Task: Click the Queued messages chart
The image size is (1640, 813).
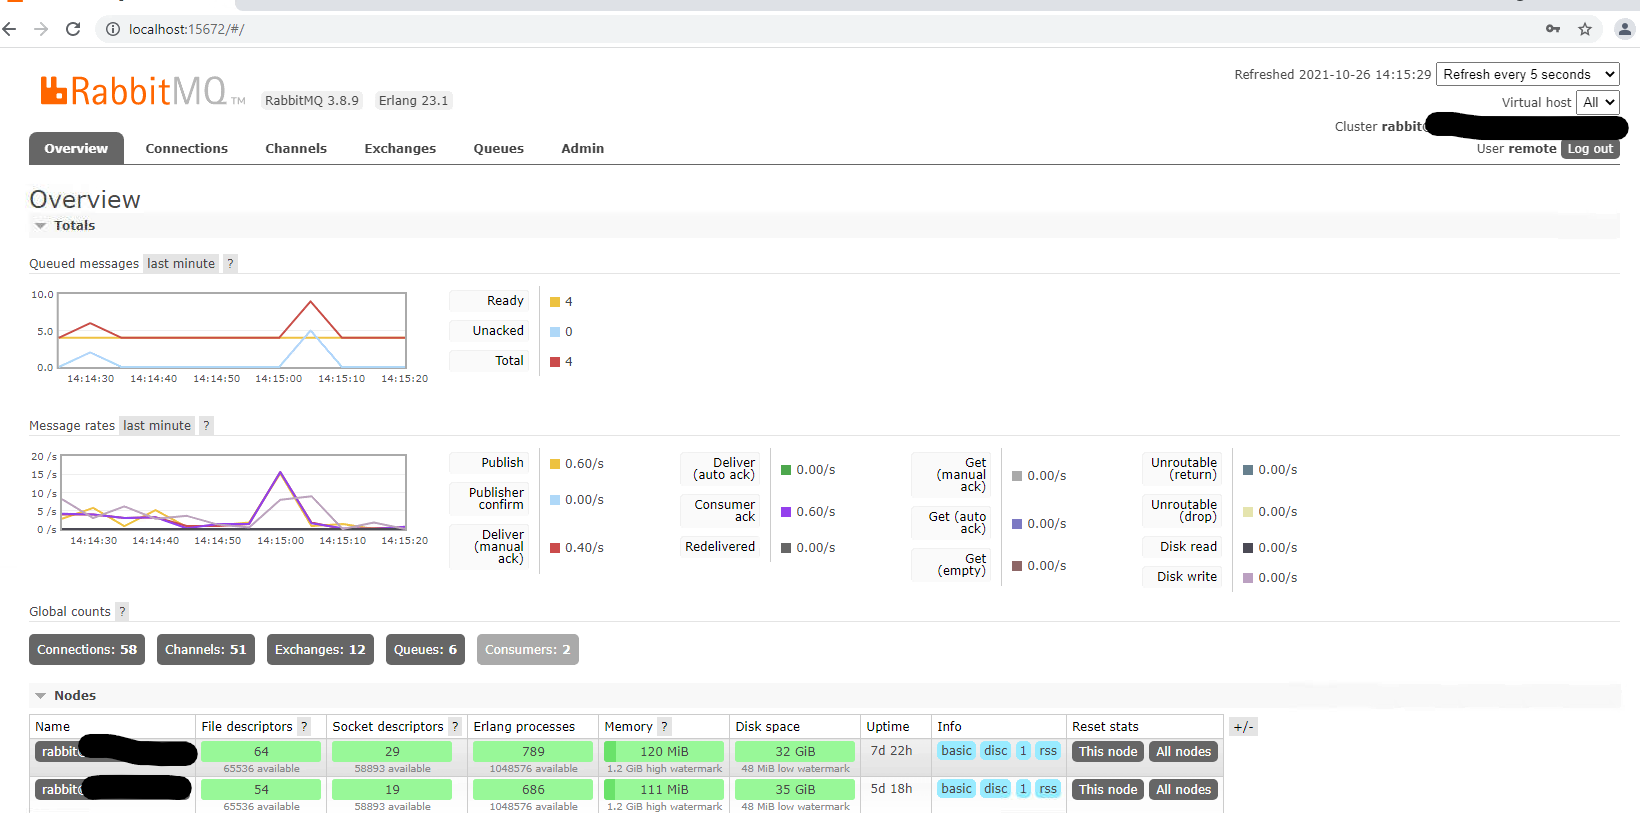Action: click(x=232, y=330)
